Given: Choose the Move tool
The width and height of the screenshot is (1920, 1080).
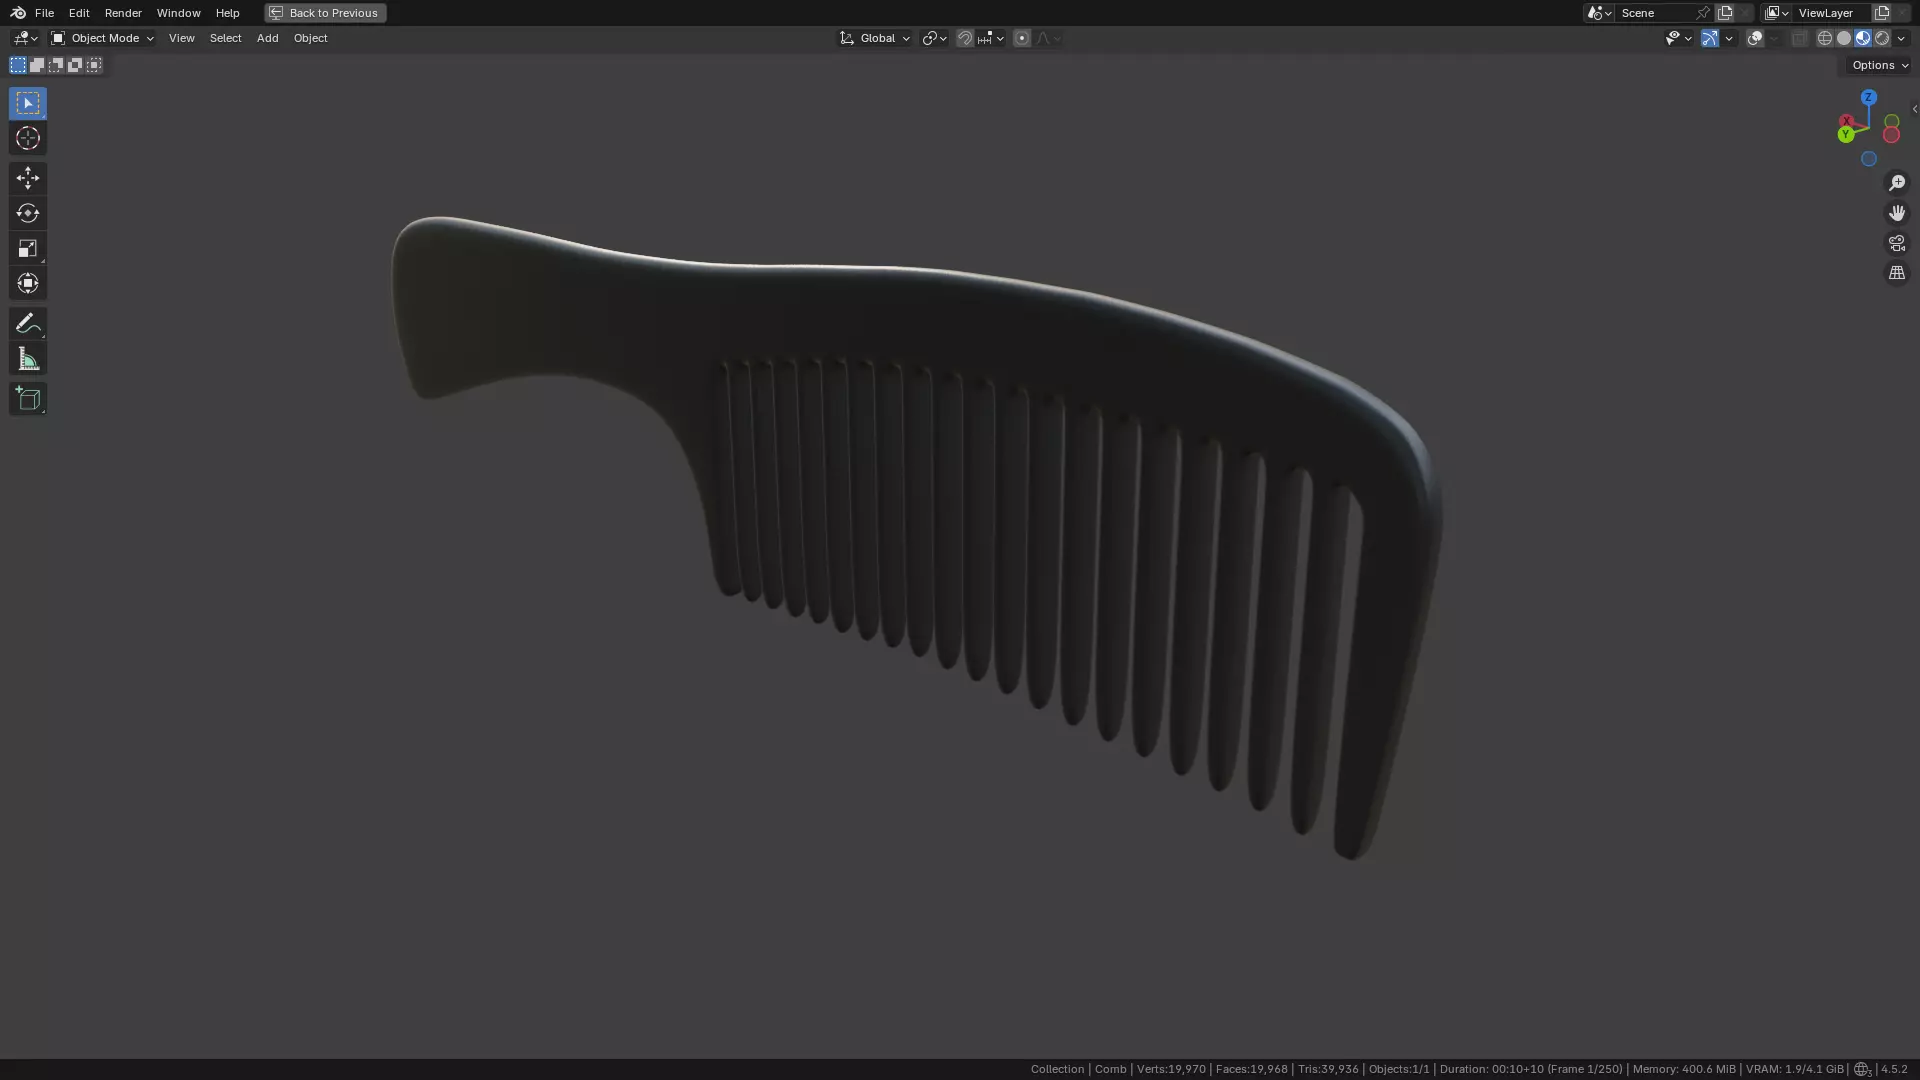Looking at the screenshot, I should pyautogui.click(x=28, y=178).
